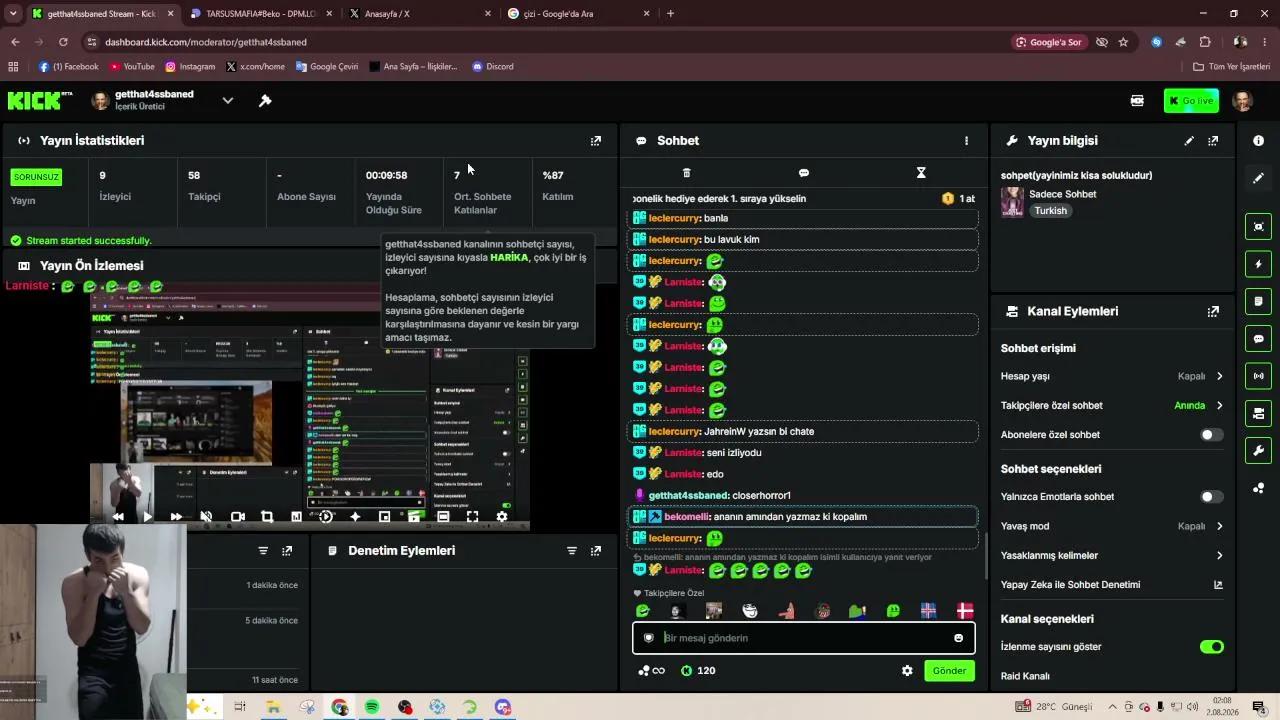The height and width of the screenshot is (720, 1280).
Task: Toggle the broadcast signal widget sidebar icon
Action: tap(1259, 376)
